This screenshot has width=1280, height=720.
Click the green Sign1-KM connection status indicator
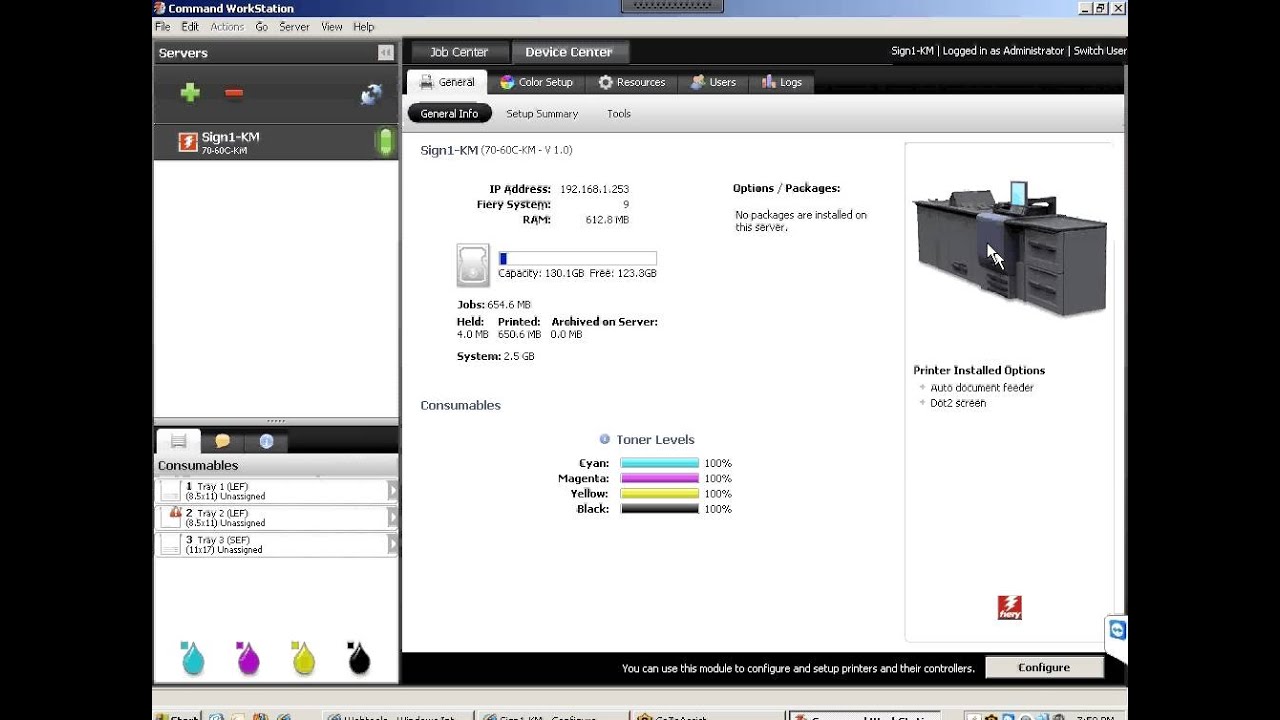click(384, 142)
